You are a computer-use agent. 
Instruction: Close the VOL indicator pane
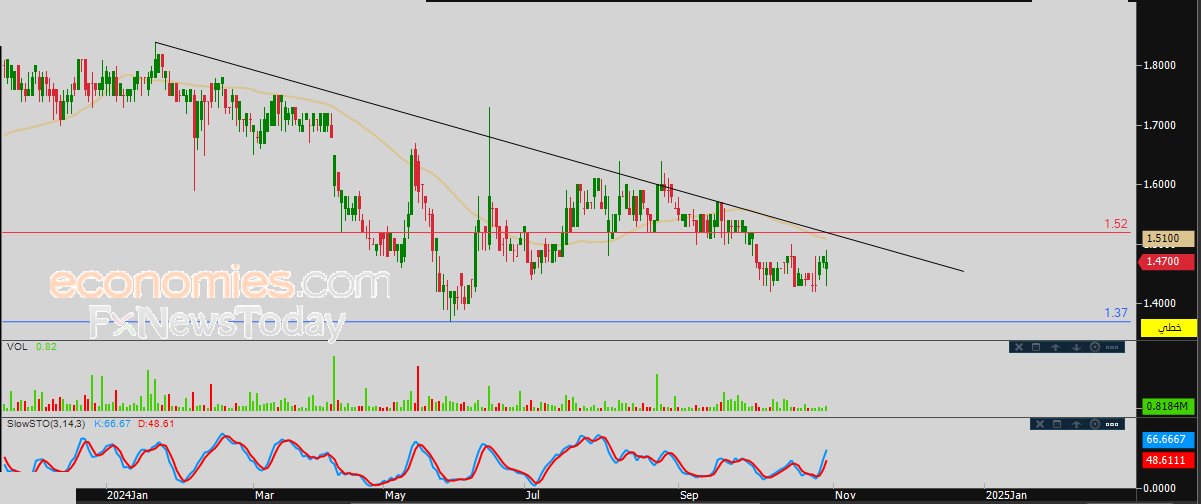[1019, 347]
